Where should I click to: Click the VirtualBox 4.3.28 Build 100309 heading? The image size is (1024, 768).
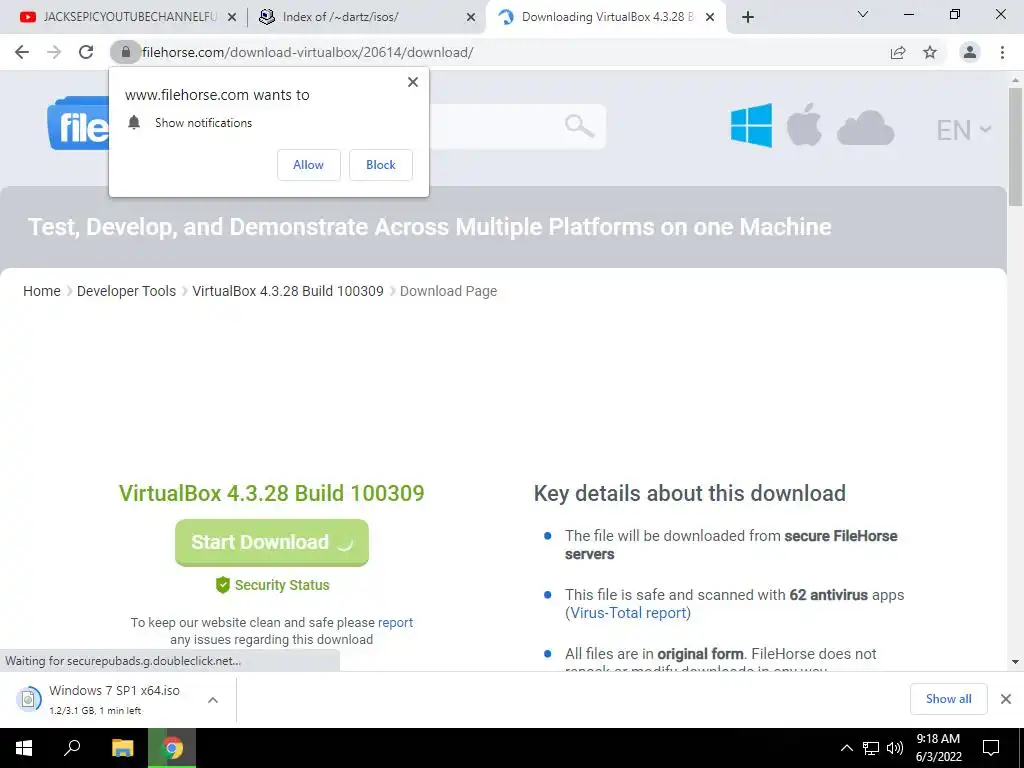pyautogui.click(x=272, y=493)
